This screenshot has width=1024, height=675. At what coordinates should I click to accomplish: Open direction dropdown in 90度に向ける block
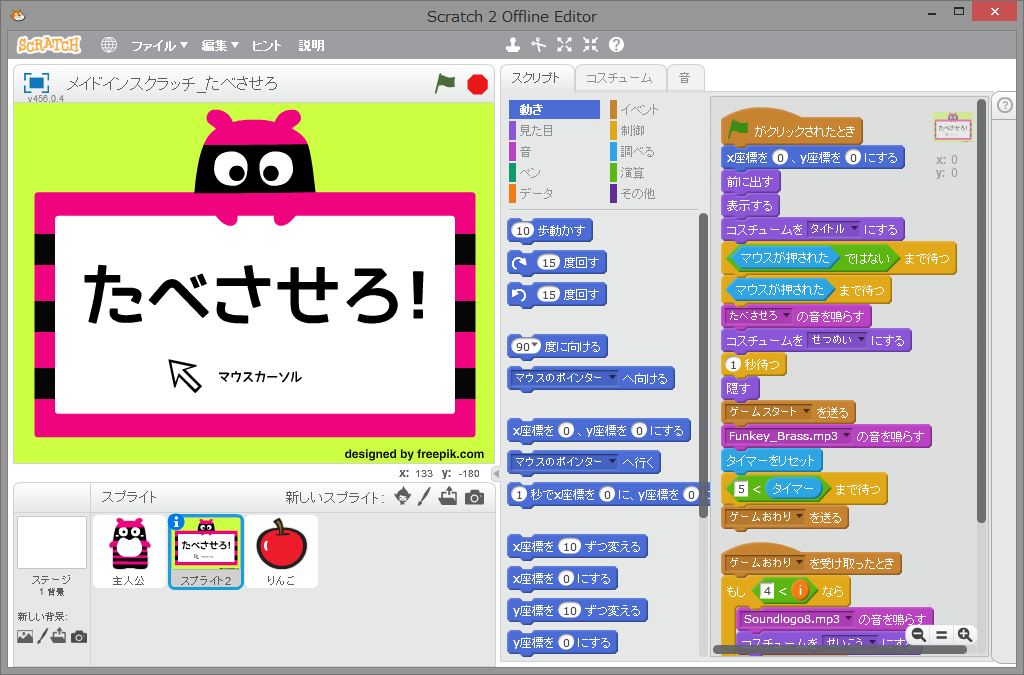536,345
